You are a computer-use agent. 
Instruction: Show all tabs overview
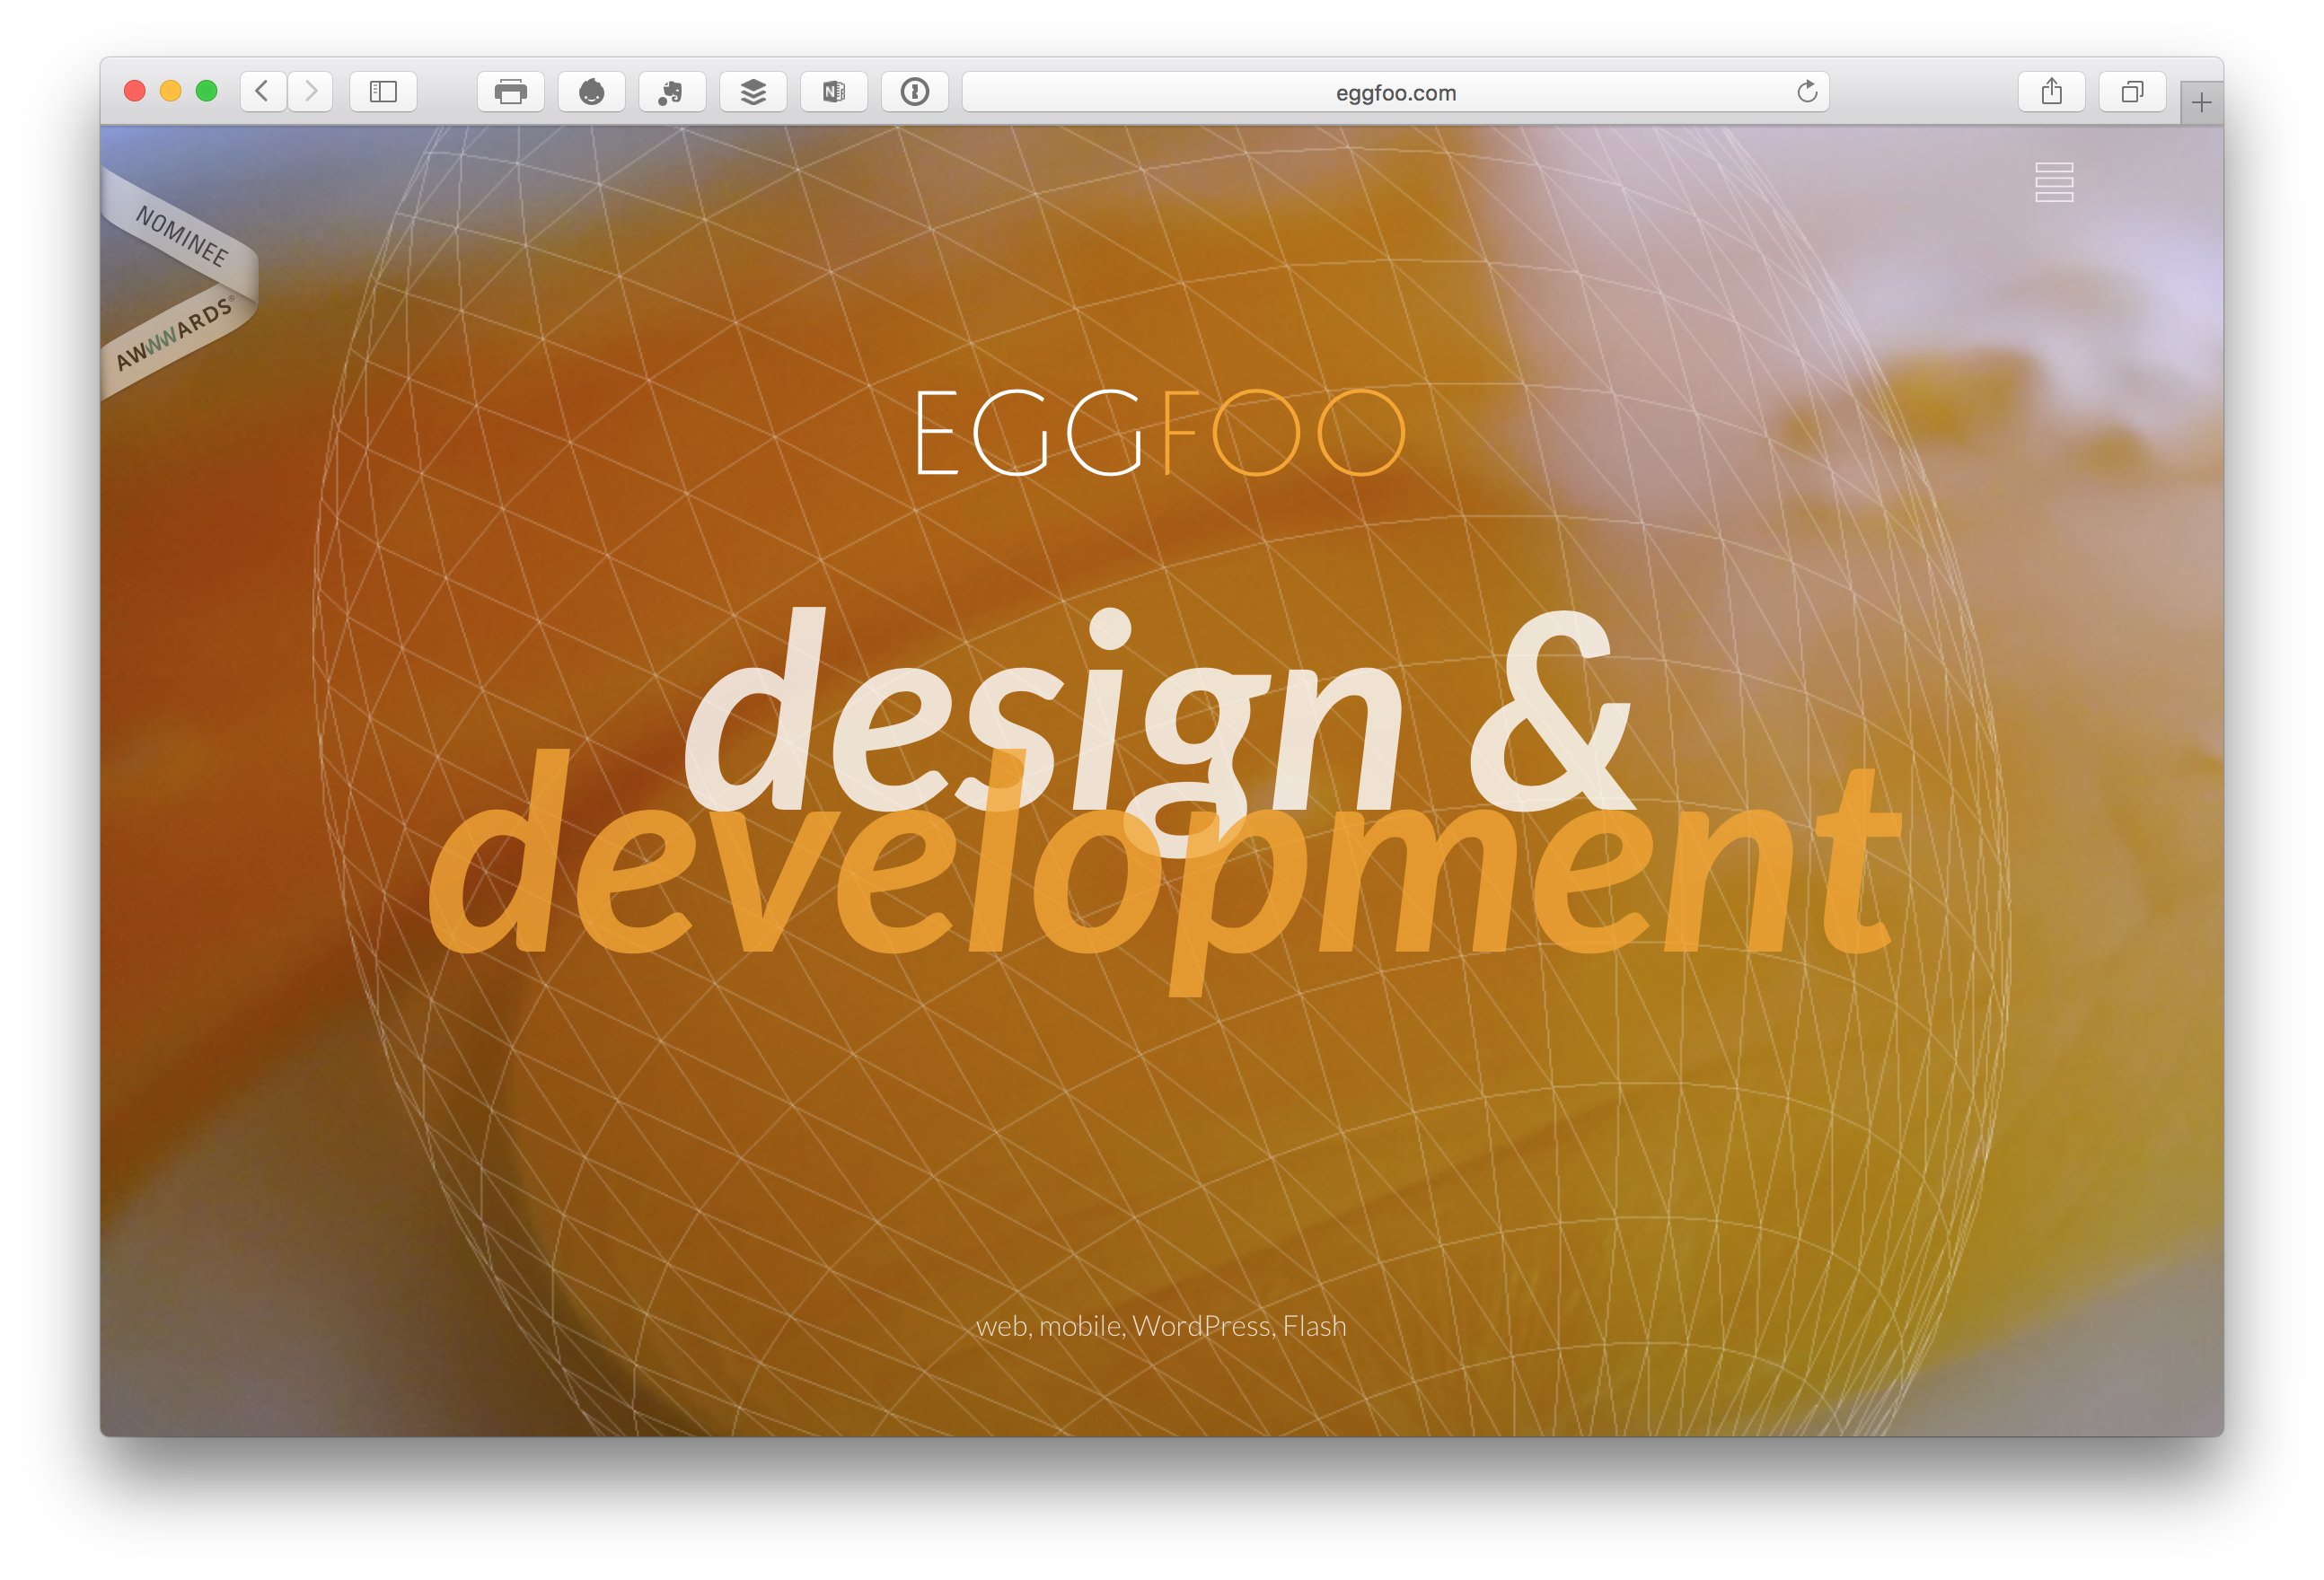[x=2132, y=92]
